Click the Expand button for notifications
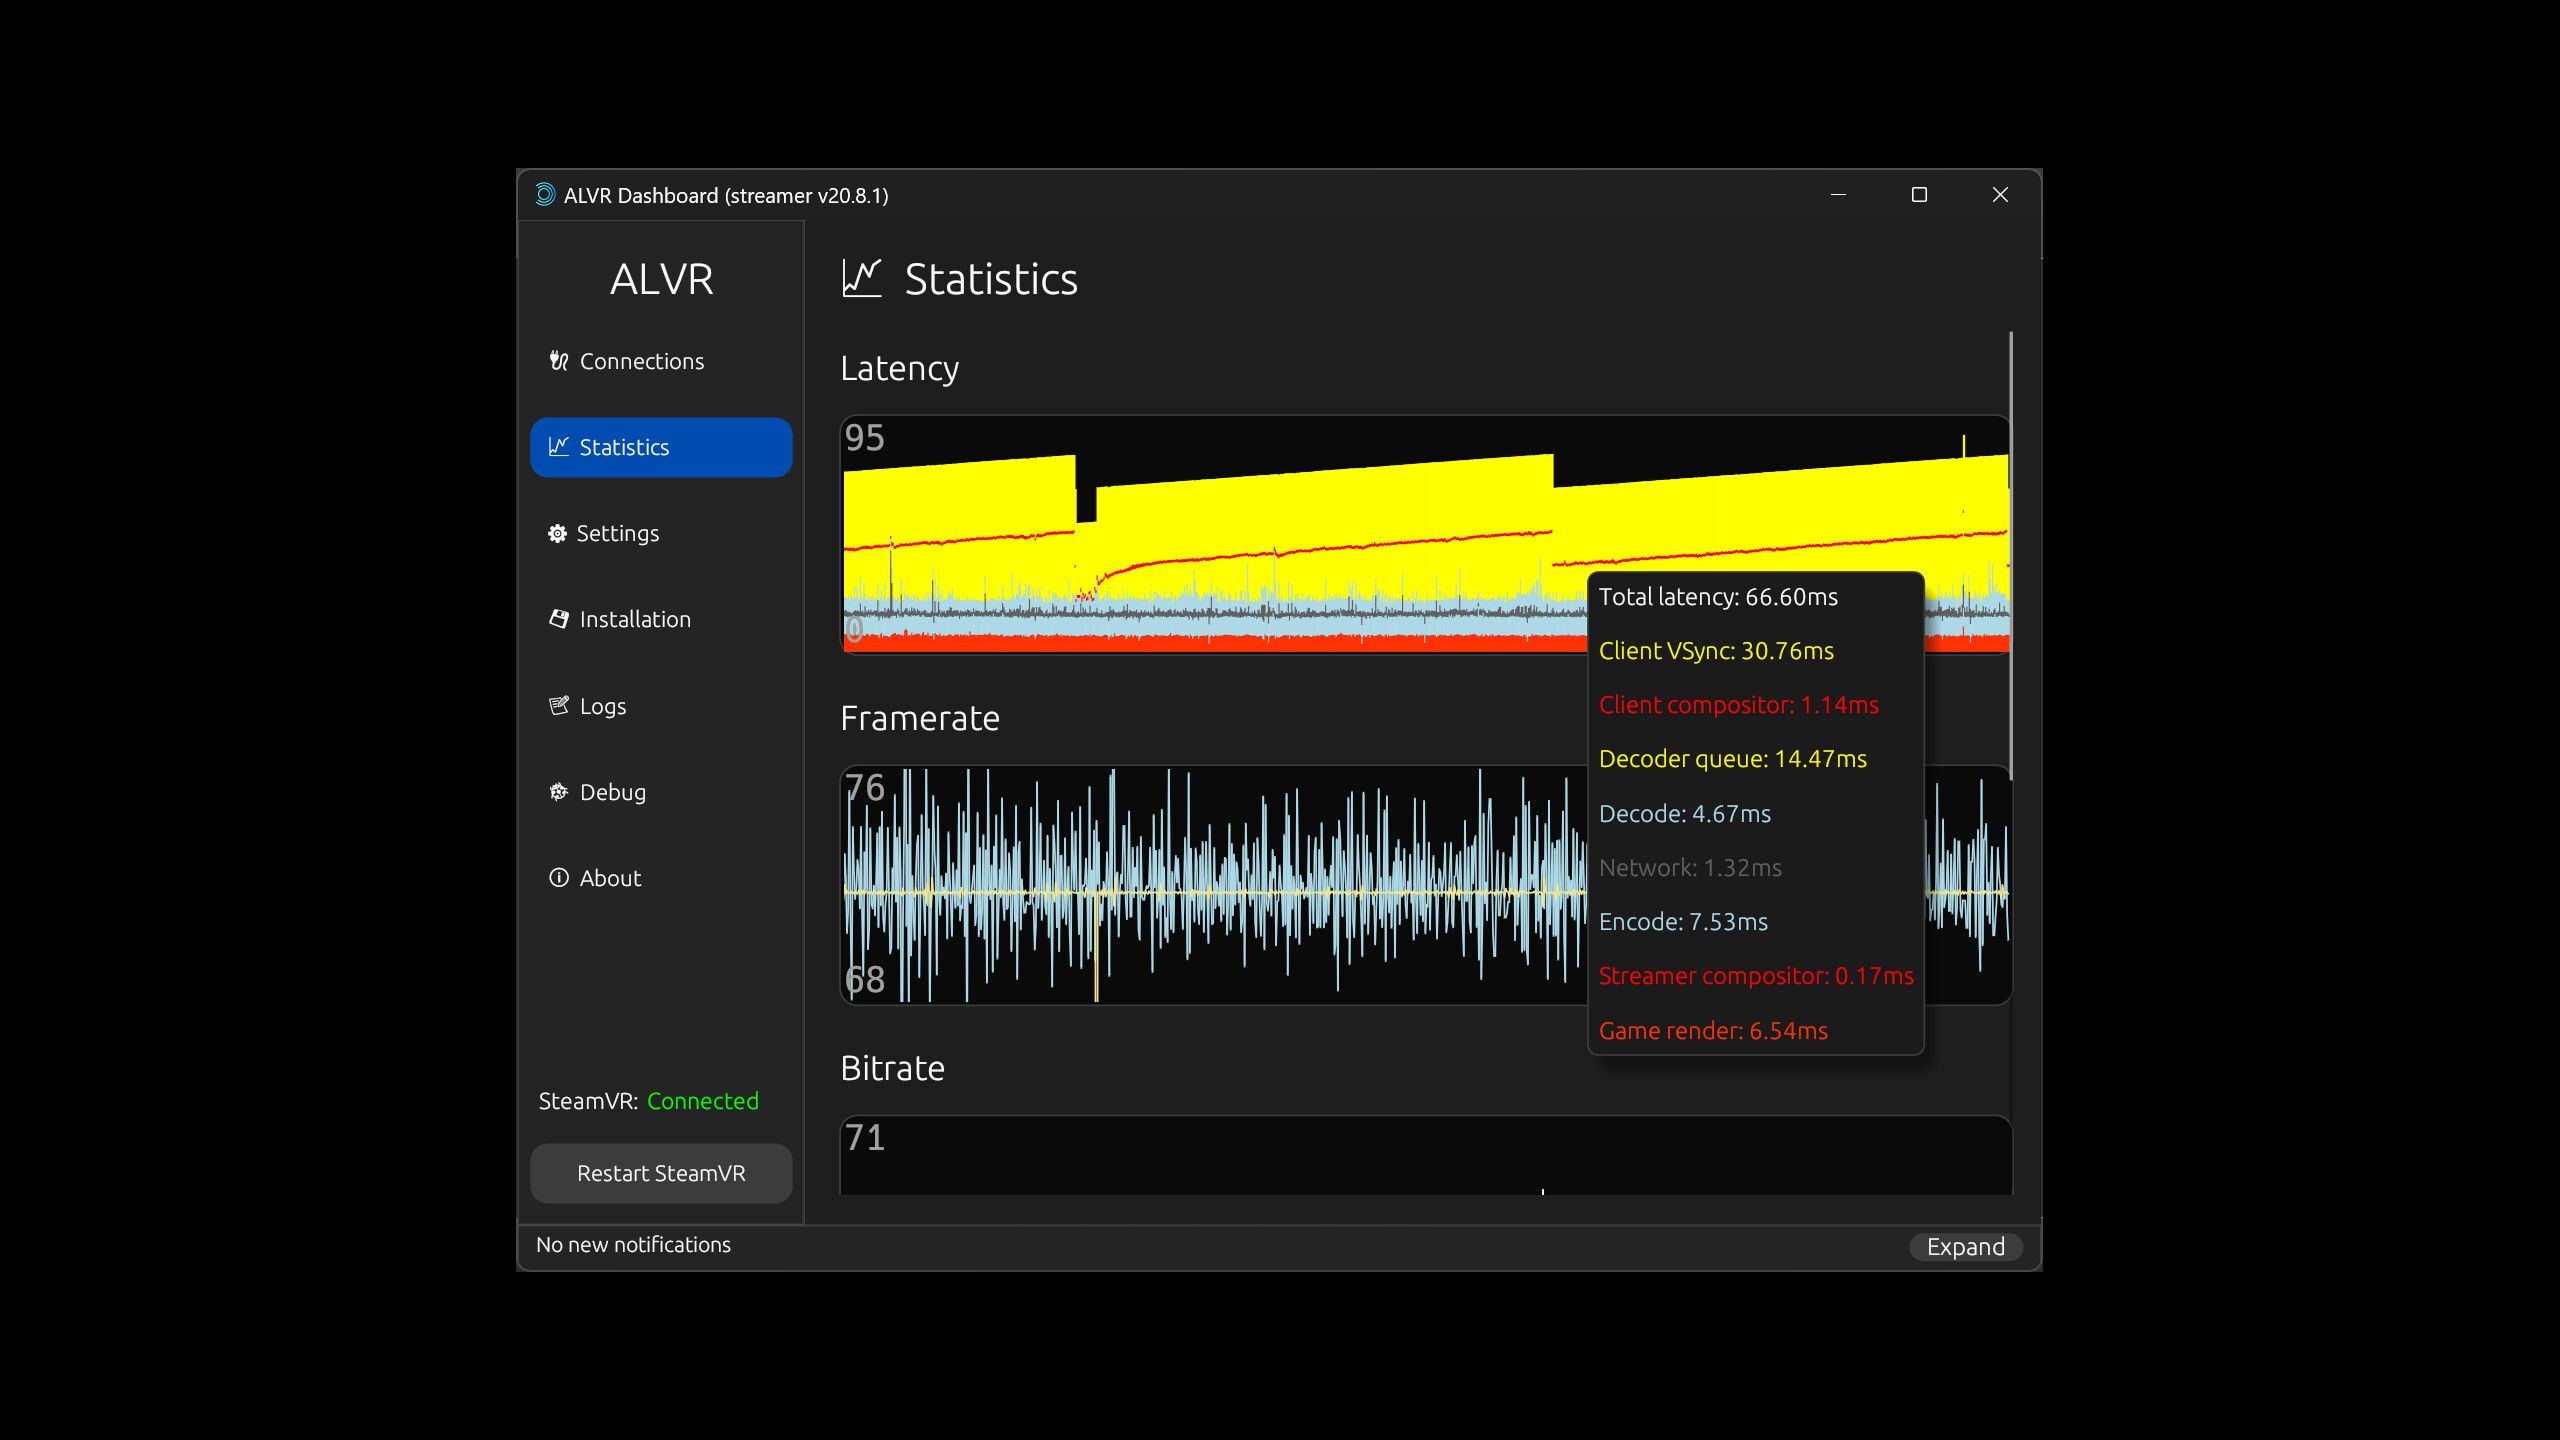The height and width of the screenshot is (1440, 2560). [x=1964, y=1246]
